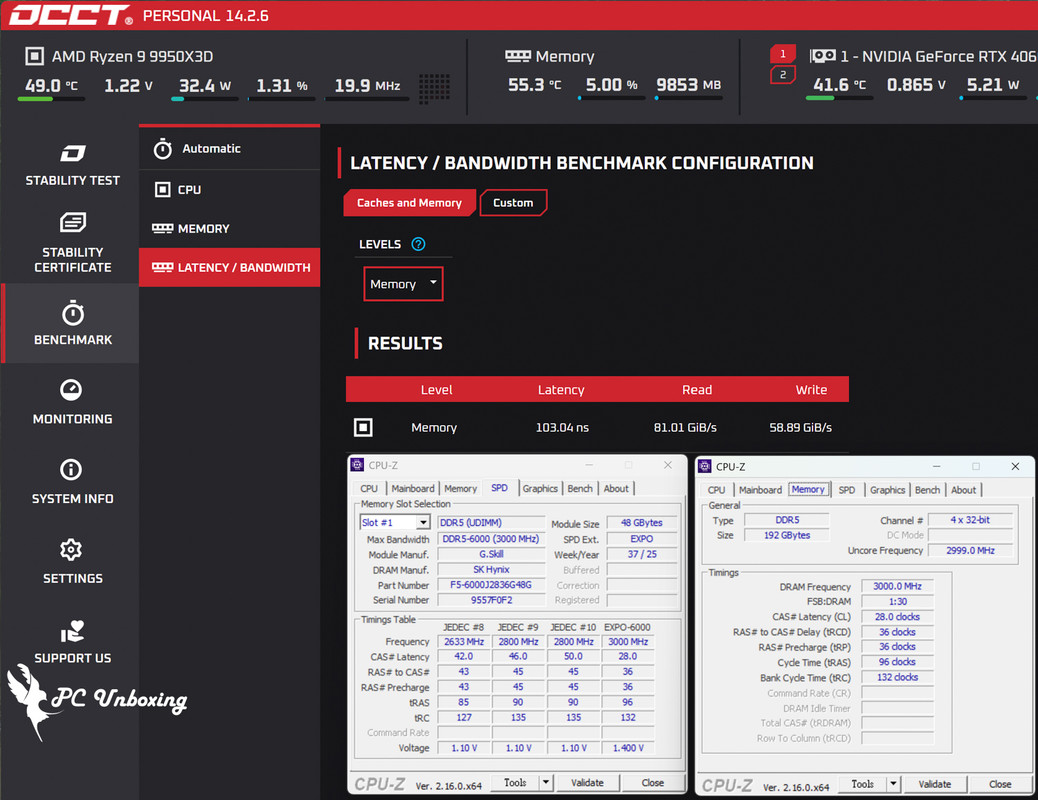Open Mainboard tab in left CPU-Z
Image resolution: width=1038 pixels, height=800 pixels.
412,488
